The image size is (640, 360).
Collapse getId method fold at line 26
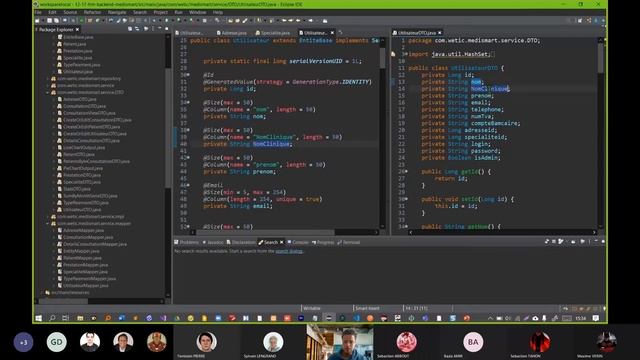406,171
